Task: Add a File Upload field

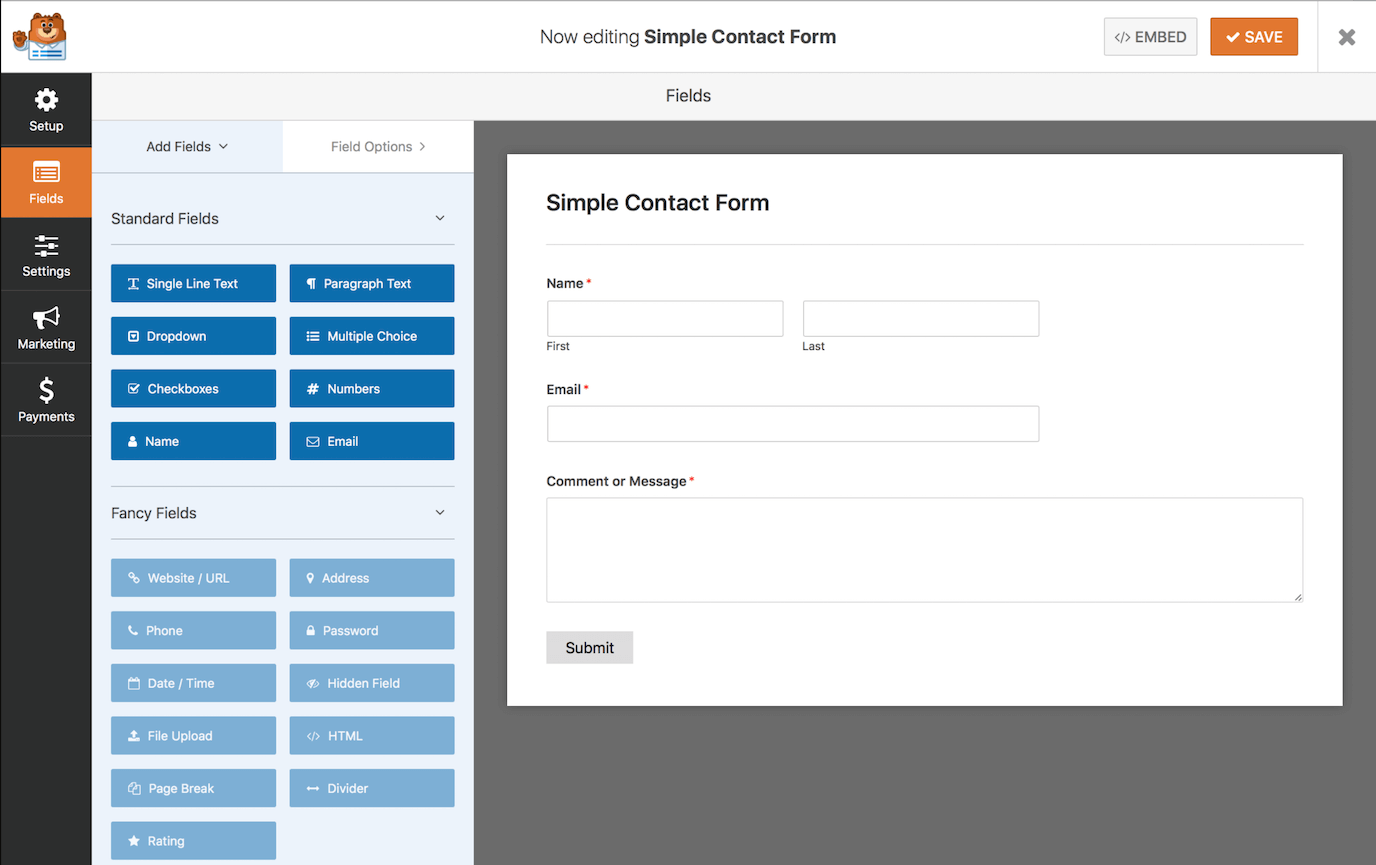Action: click(x=193, y=735)
